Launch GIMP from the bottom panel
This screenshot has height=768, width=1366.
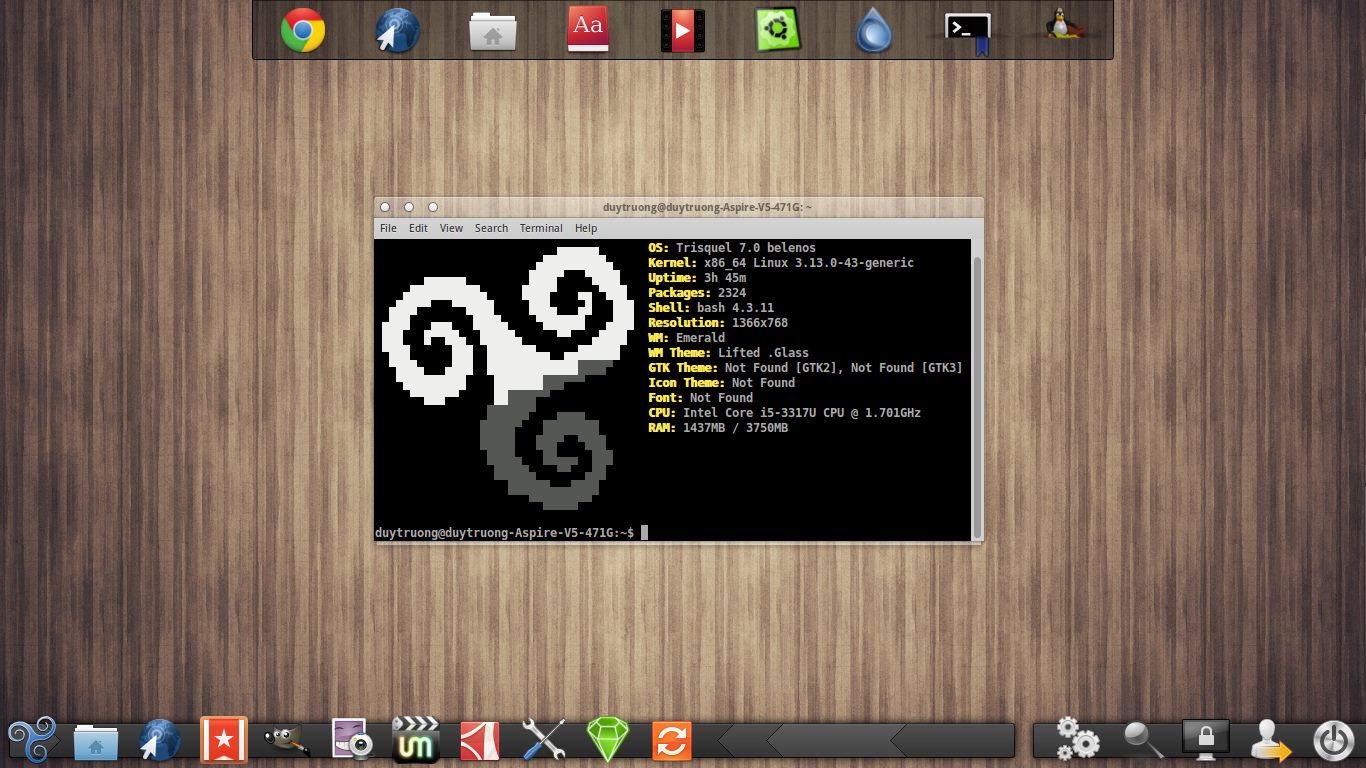coord(286,742)
